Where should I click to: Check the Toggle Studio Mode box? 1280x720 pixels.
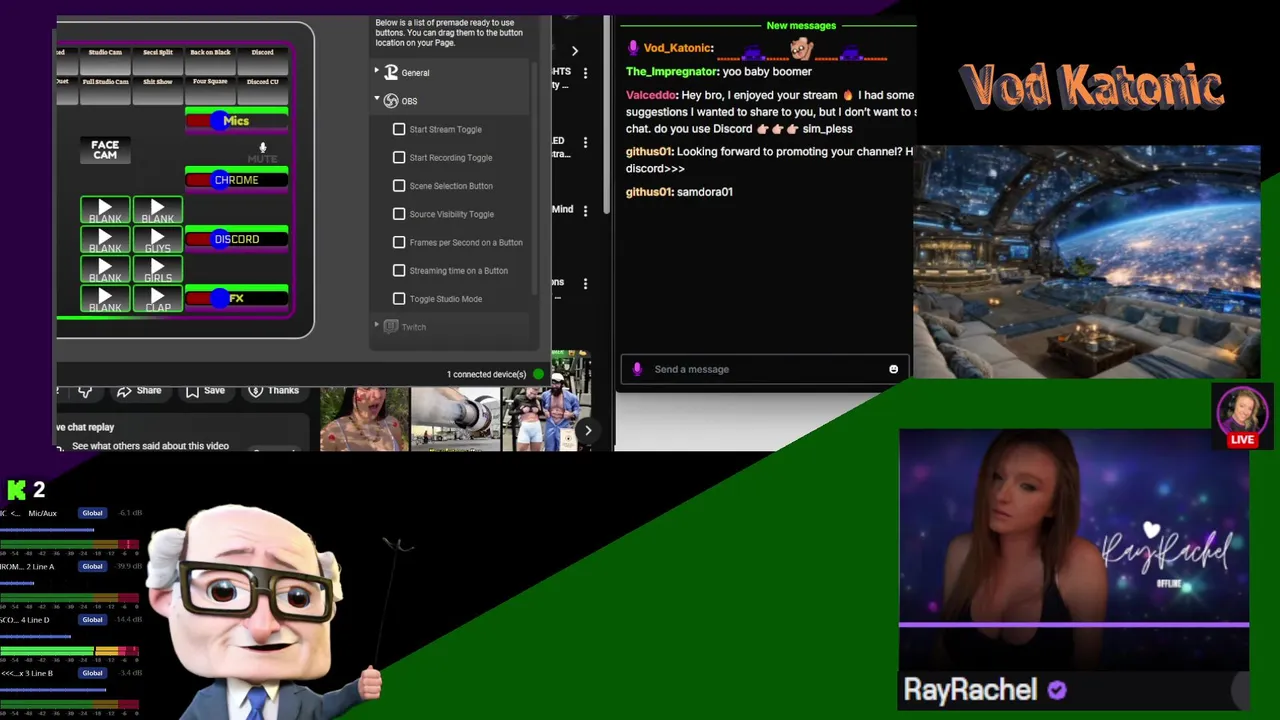click(x=399, y=298)
